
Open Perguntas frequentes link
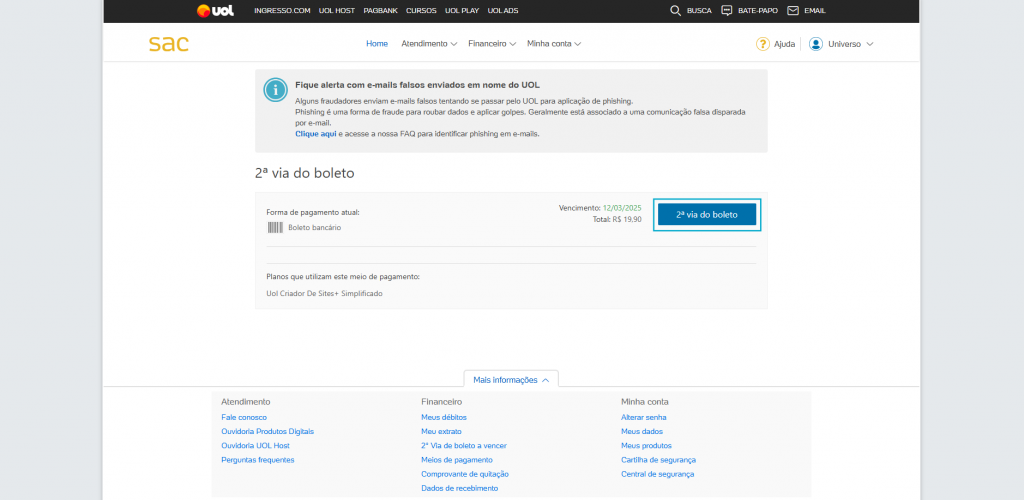pyautogui.click(x=258, y=460)
